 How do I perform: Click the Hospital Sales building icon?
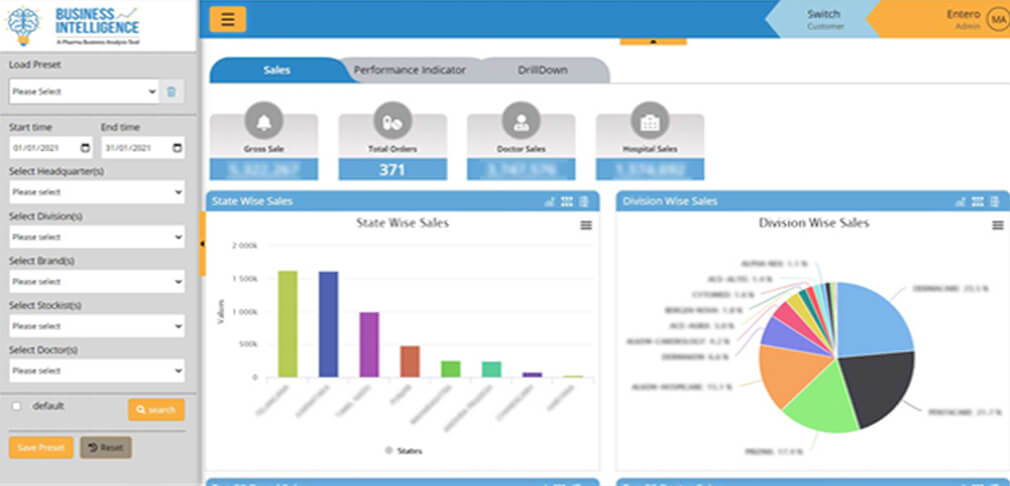click(x=649, y=121)
